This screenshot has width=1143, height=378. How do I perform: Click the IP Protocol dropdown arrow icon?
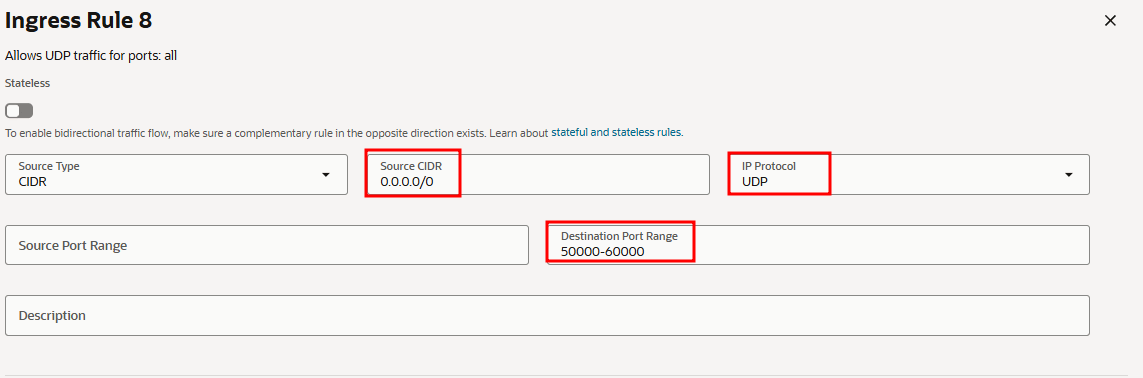(1069, 175)
